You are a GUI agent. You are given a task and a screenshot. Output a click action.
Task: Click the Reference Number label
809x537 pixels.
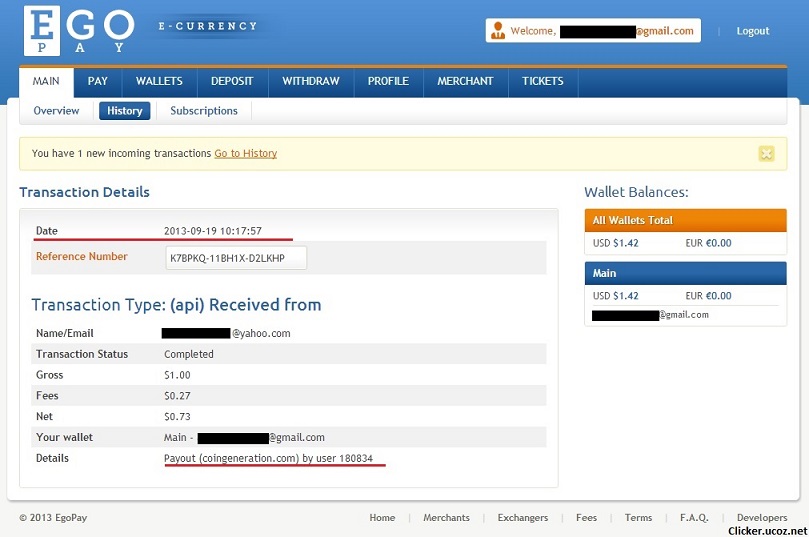coord(82,256)
